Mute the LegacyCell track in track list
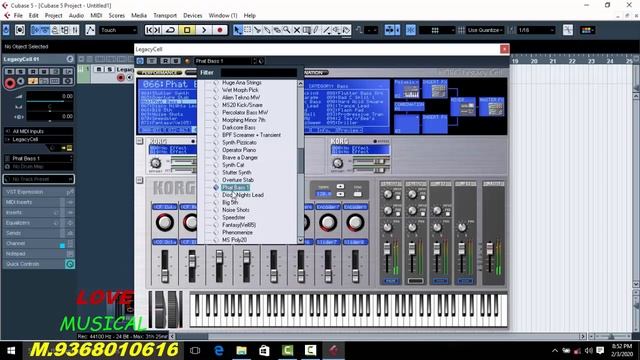The width and height of the screenshot is (640, 360). [x=99, y=69]
